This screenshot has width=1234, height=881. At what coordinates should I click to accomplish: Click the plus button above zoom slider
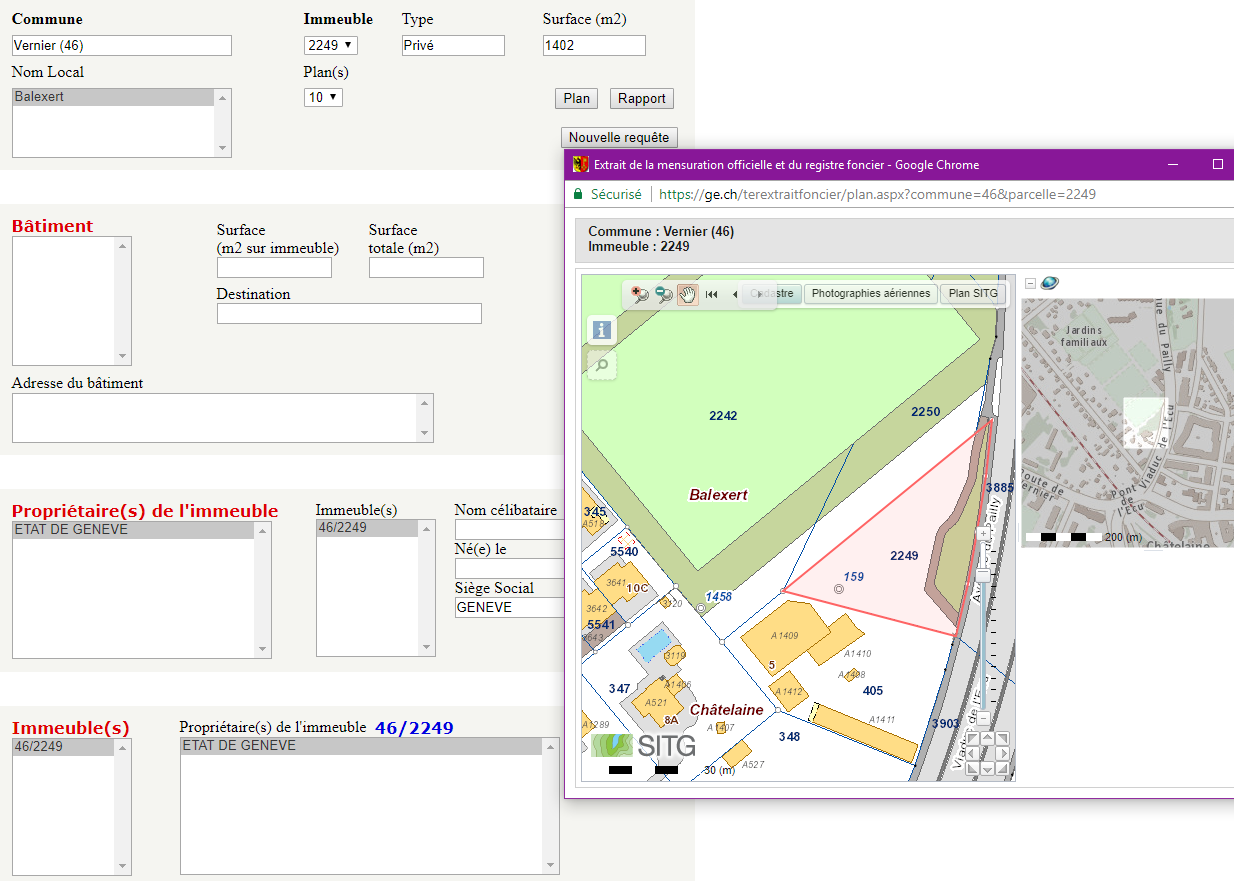983,534
